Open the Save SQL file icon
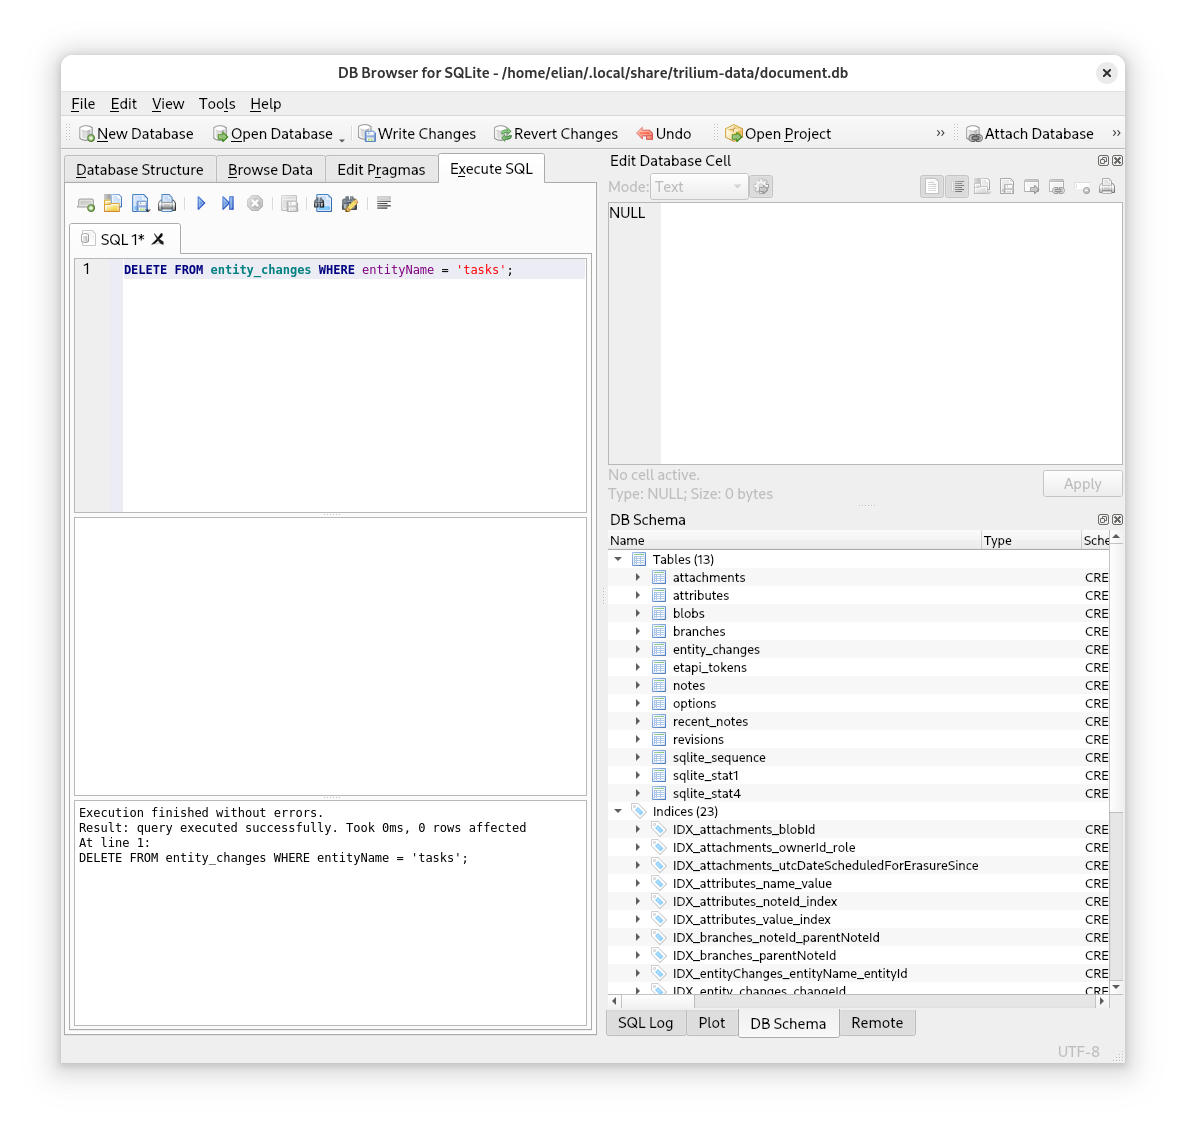The image size is (1186, 1130). pyautogui.click(x=141, y=203)
